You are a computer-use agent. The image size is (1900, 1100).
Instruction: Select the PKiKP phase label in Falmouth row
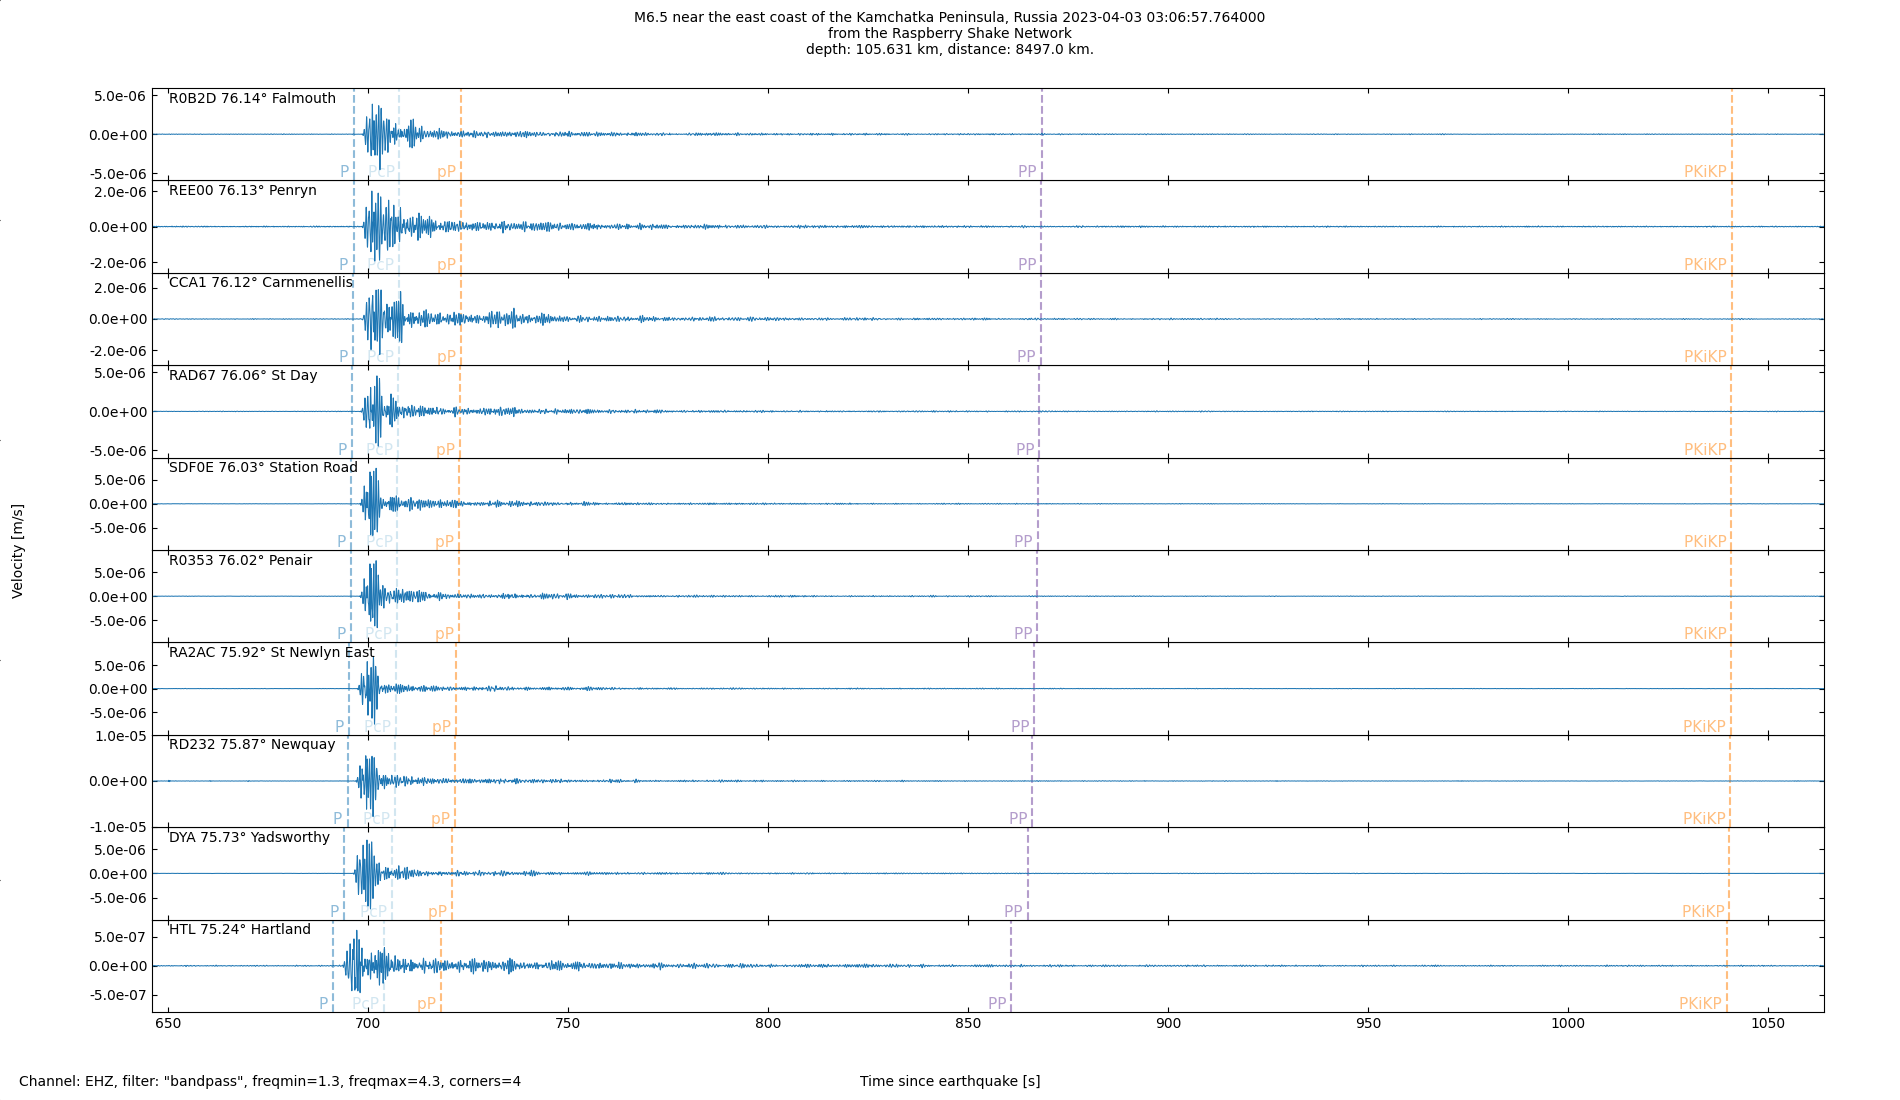click(1705, 172)
